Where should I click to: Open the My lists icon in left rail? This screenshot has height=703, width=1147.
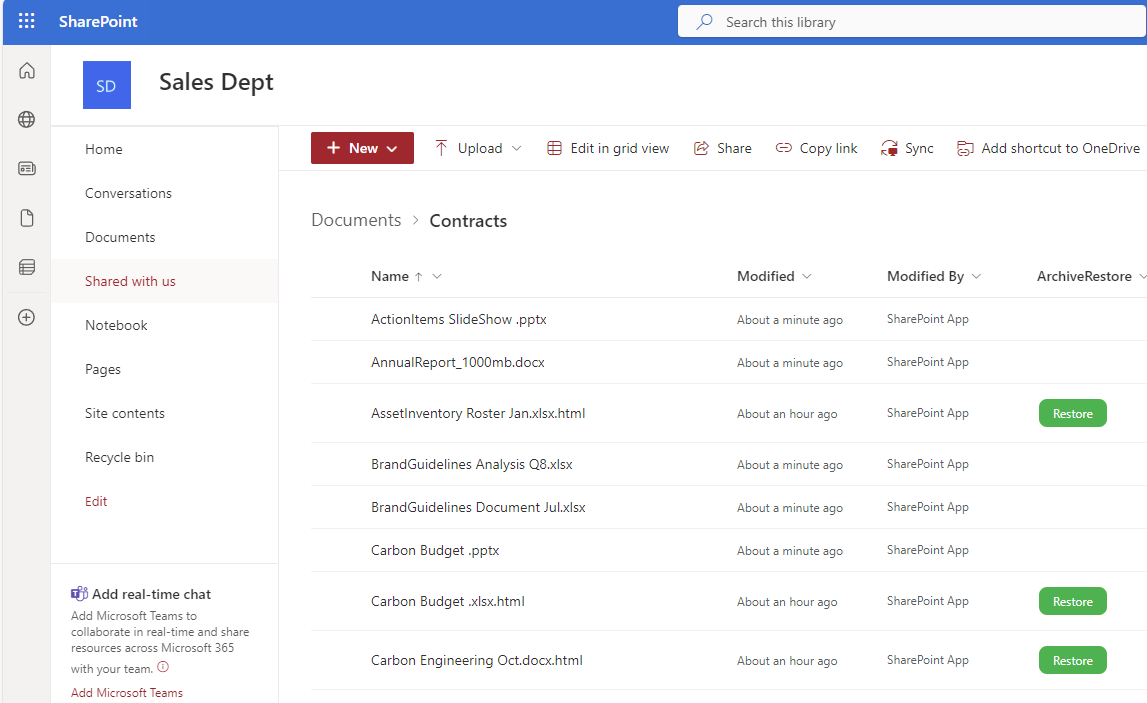click(x=26, y=267)
